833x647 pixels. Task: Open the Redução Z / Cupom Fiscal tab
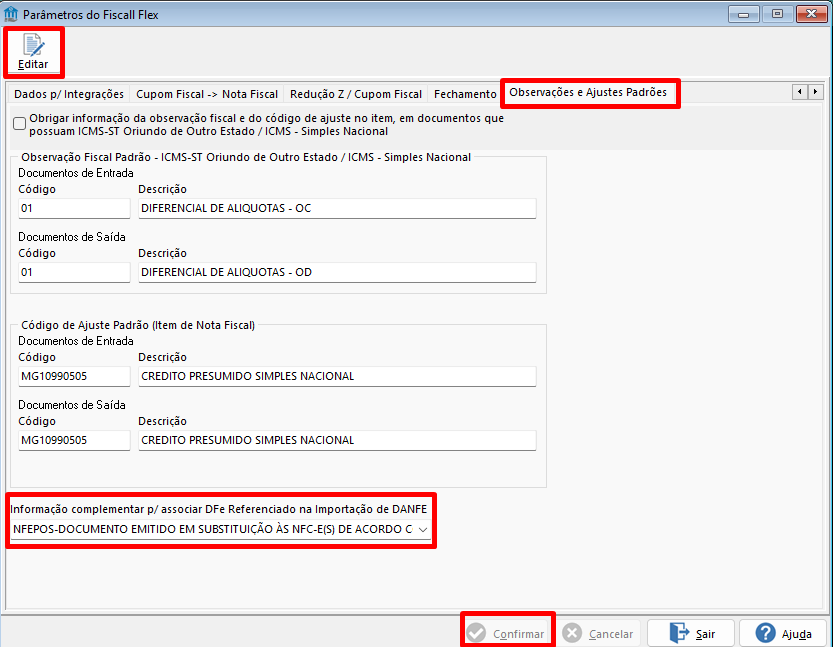pyautogui.click(x=355, y=94)
